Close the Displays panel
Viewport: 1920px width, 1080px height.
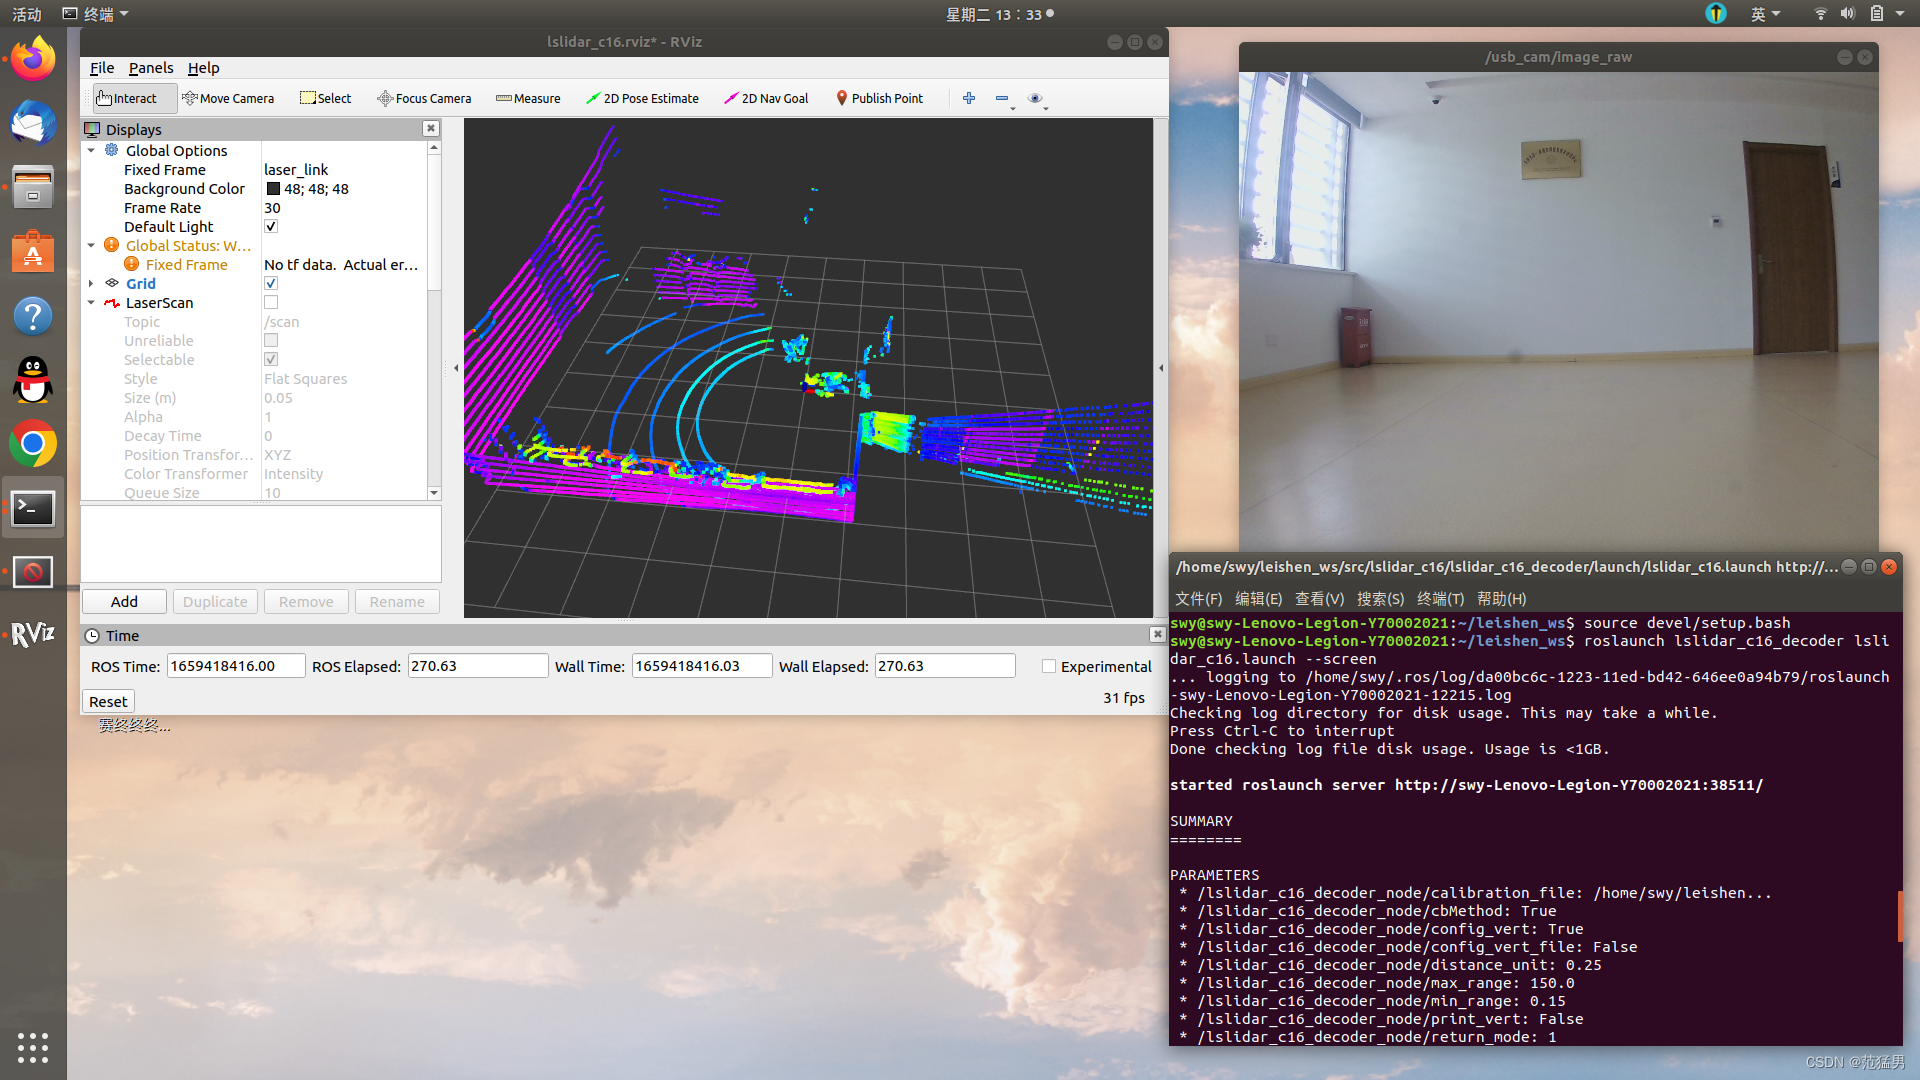coord(431,128)
